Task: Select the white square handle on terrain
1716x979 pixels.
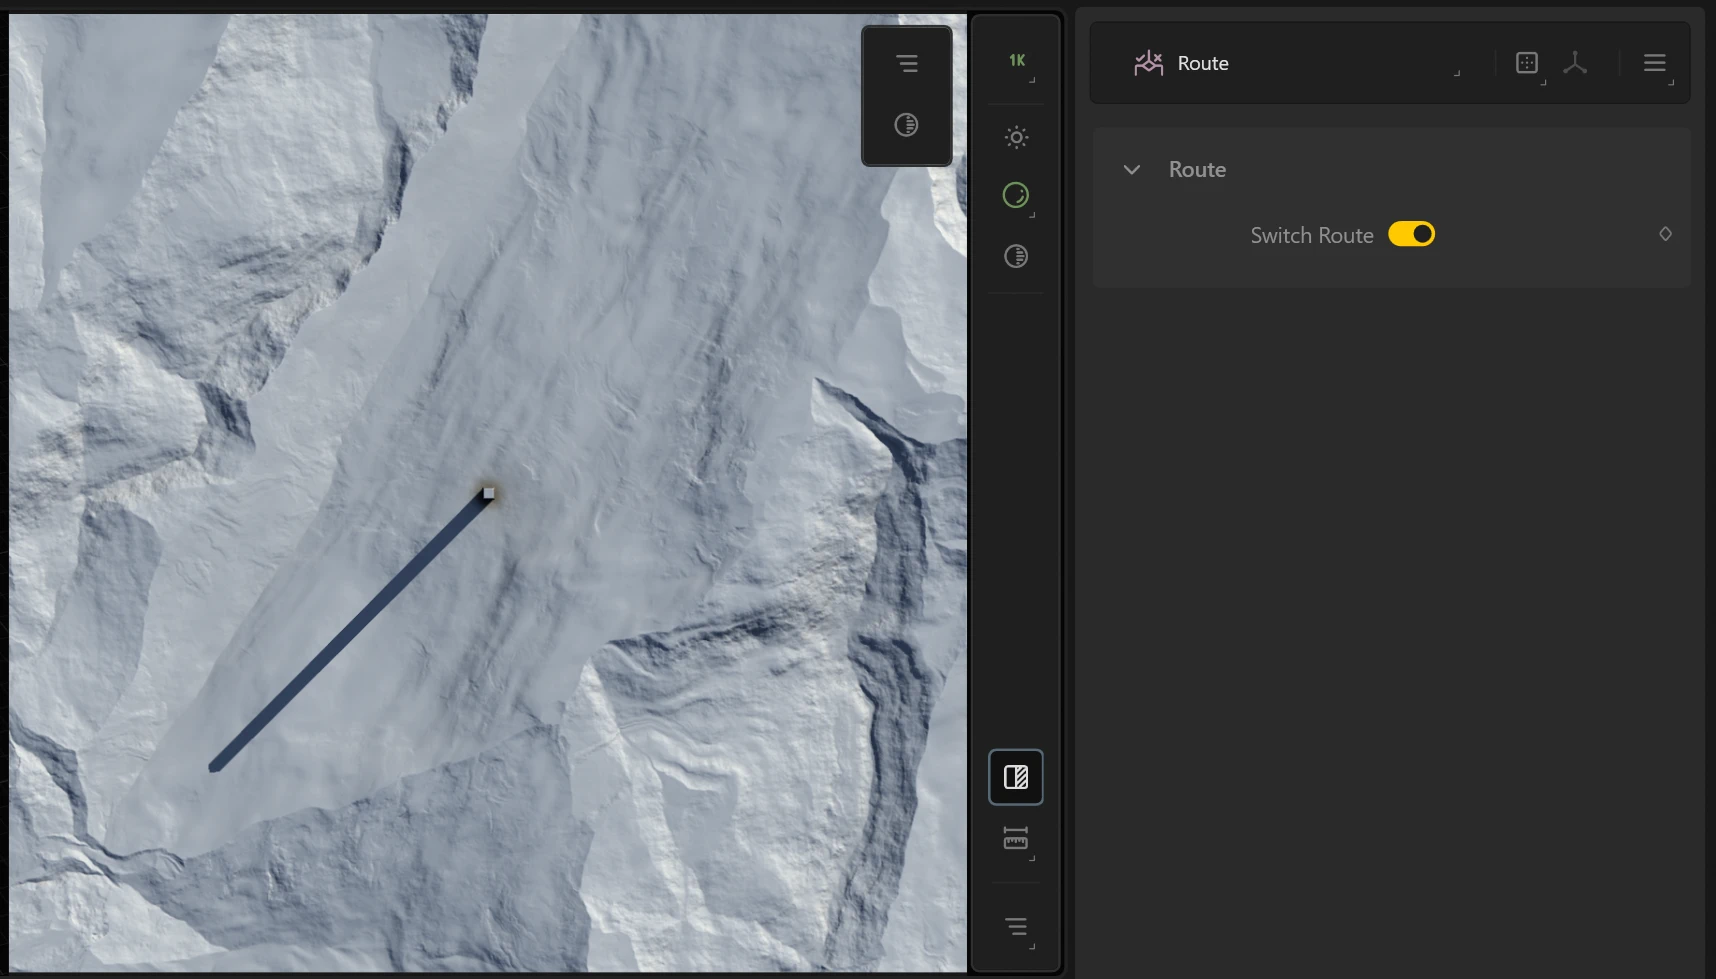Action: [489, 493]
